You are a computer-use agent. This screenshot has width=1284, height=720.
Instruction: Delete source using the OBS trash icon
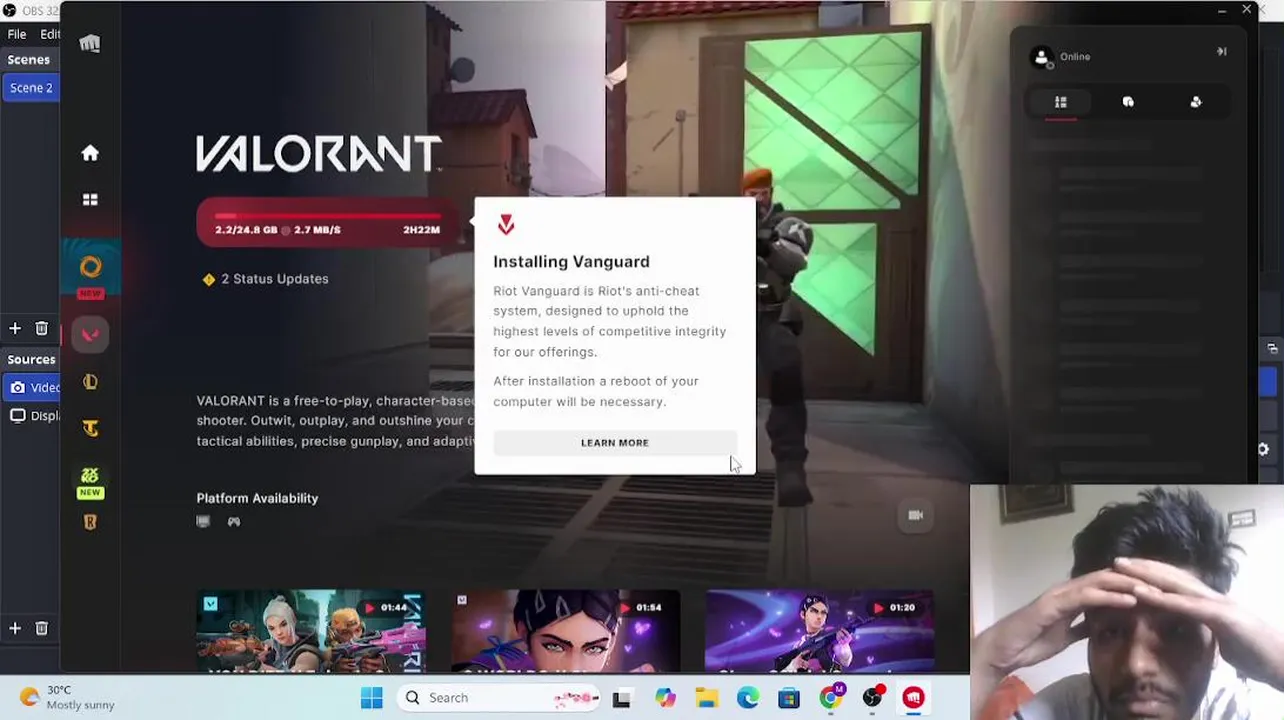42,628
